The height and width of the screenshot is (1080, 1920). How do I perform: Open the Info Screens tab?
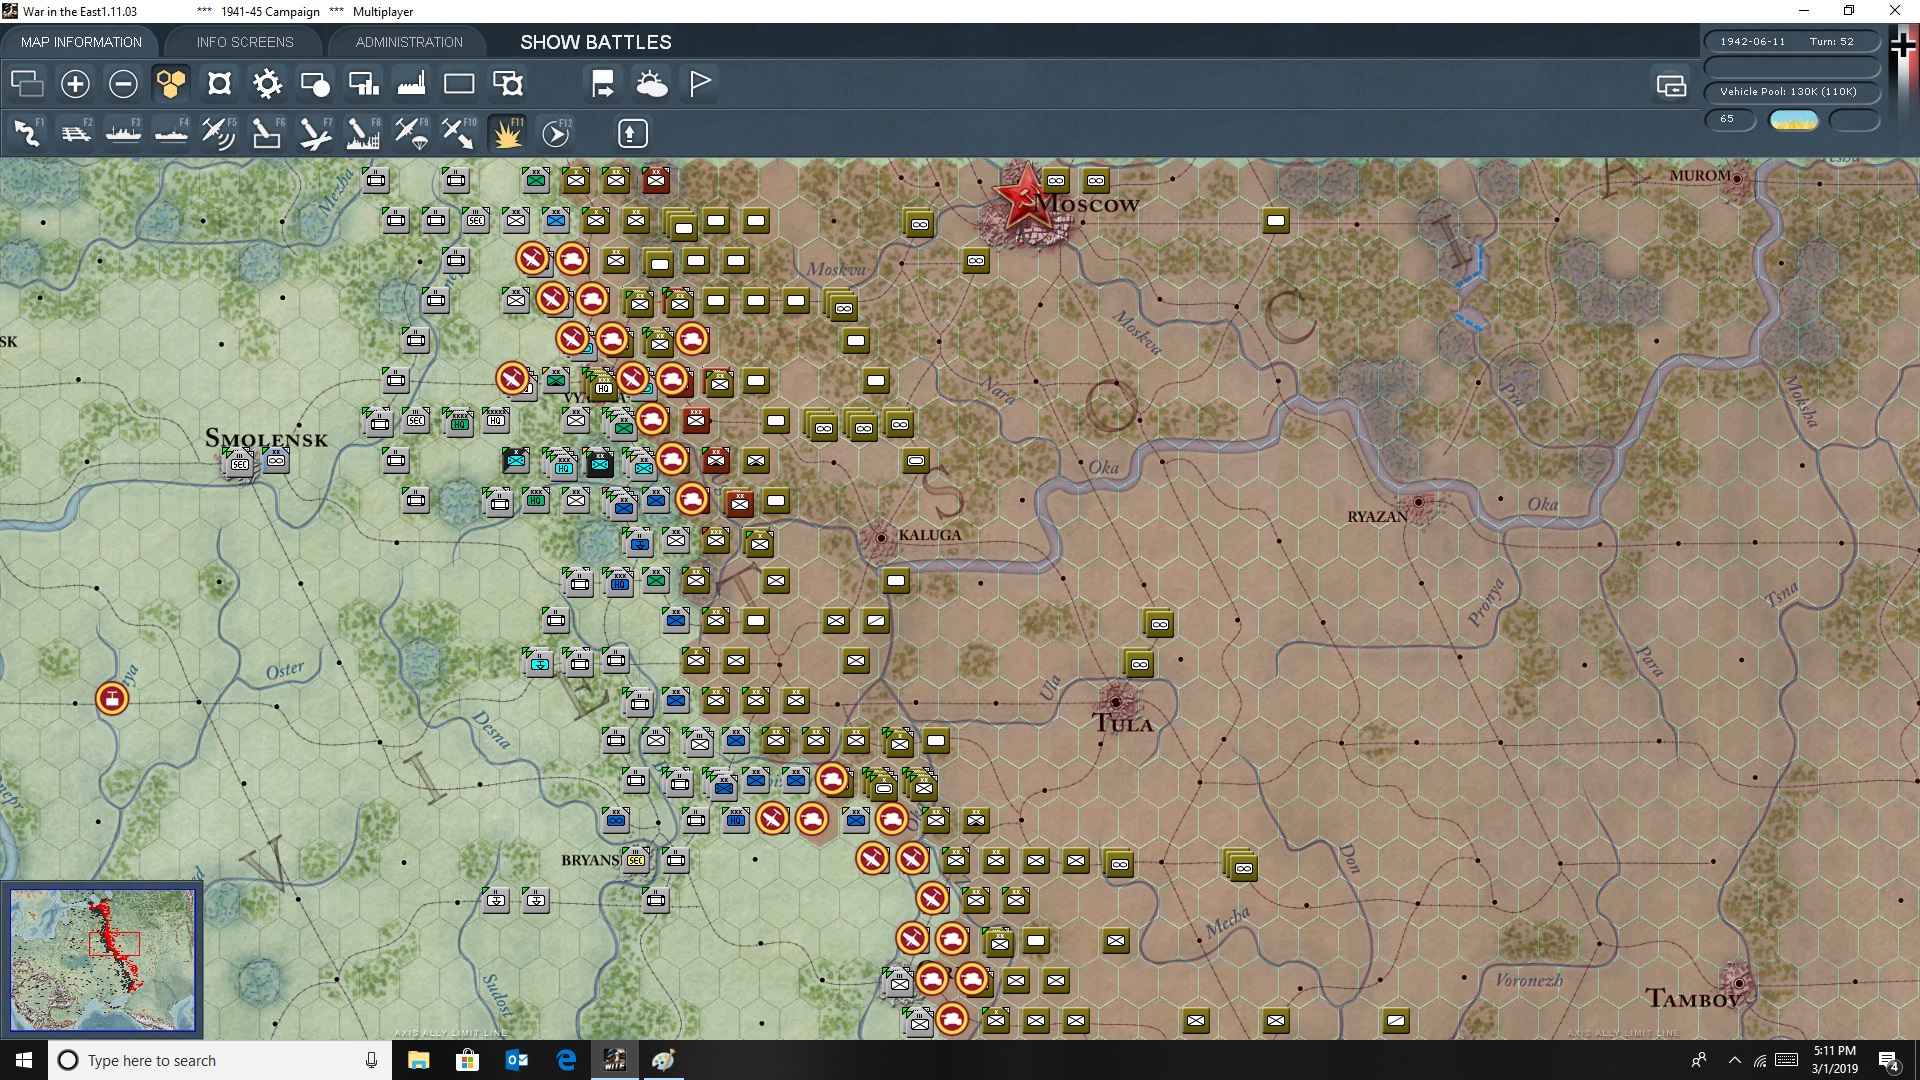[245, 42]
